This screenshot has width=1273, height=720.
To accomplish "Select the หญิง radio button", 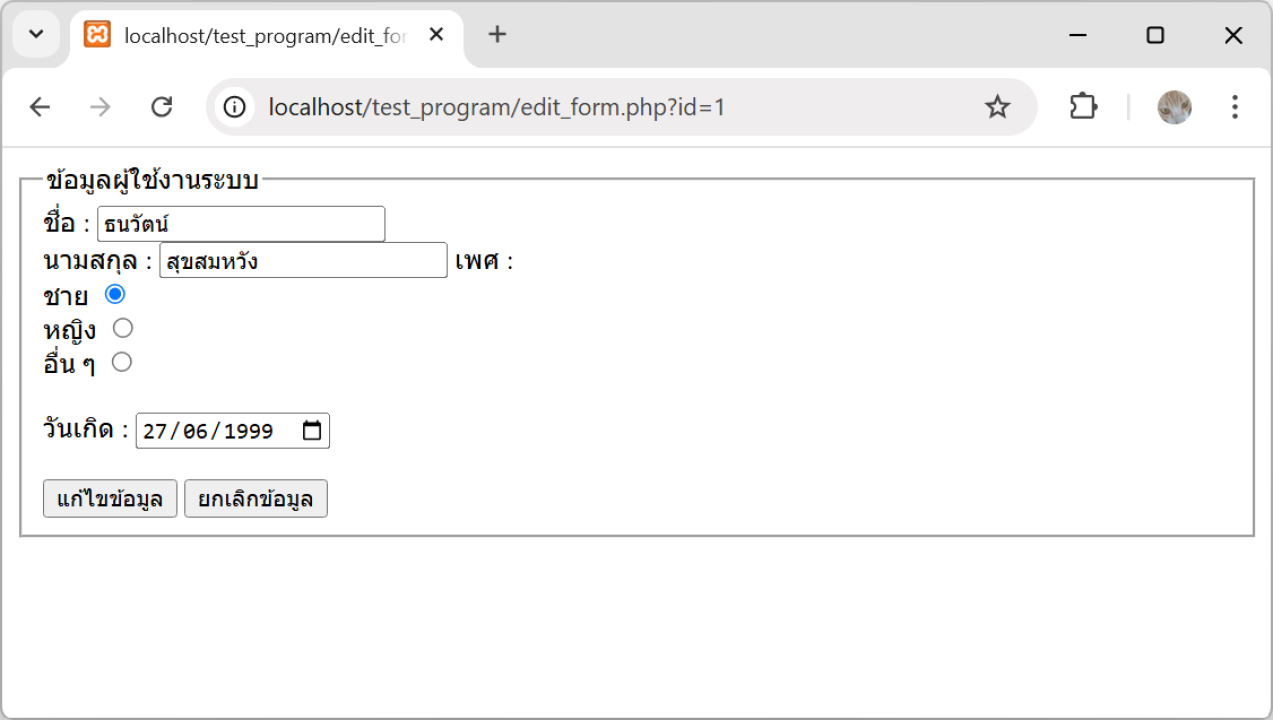I will [122, 328].
